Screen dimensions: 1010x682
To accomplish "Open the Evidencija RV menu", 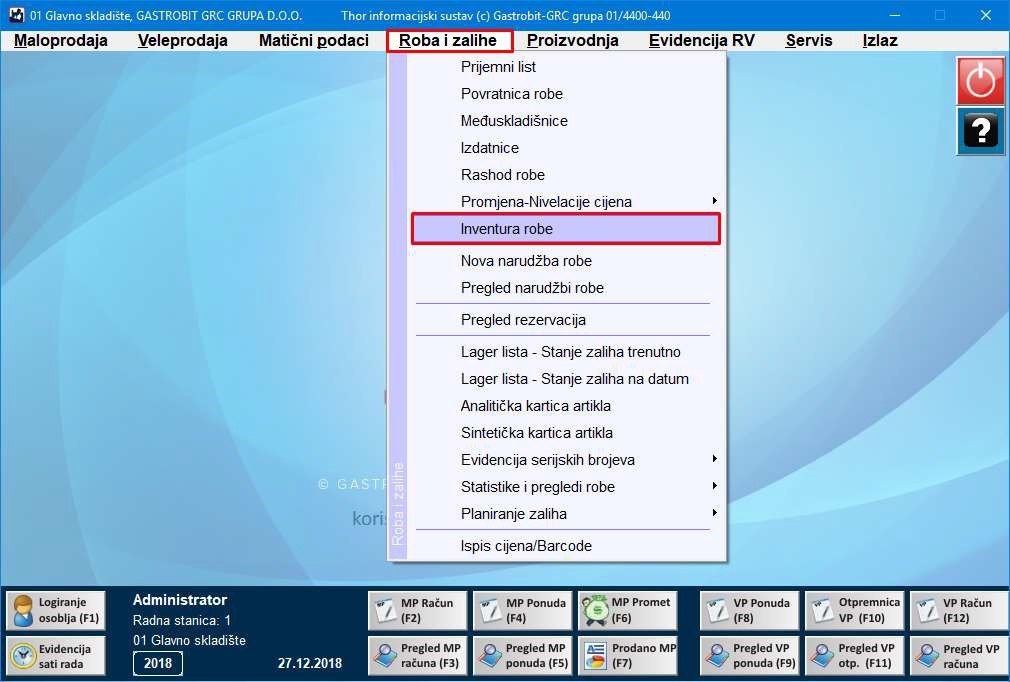I will pyautogui.click(x=701, y=41).
